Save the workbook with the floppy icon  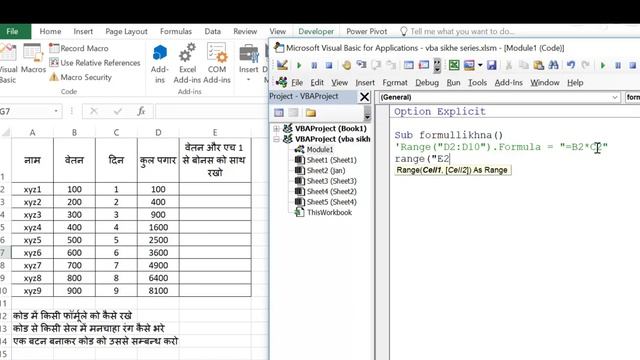(x=491, y=65)
